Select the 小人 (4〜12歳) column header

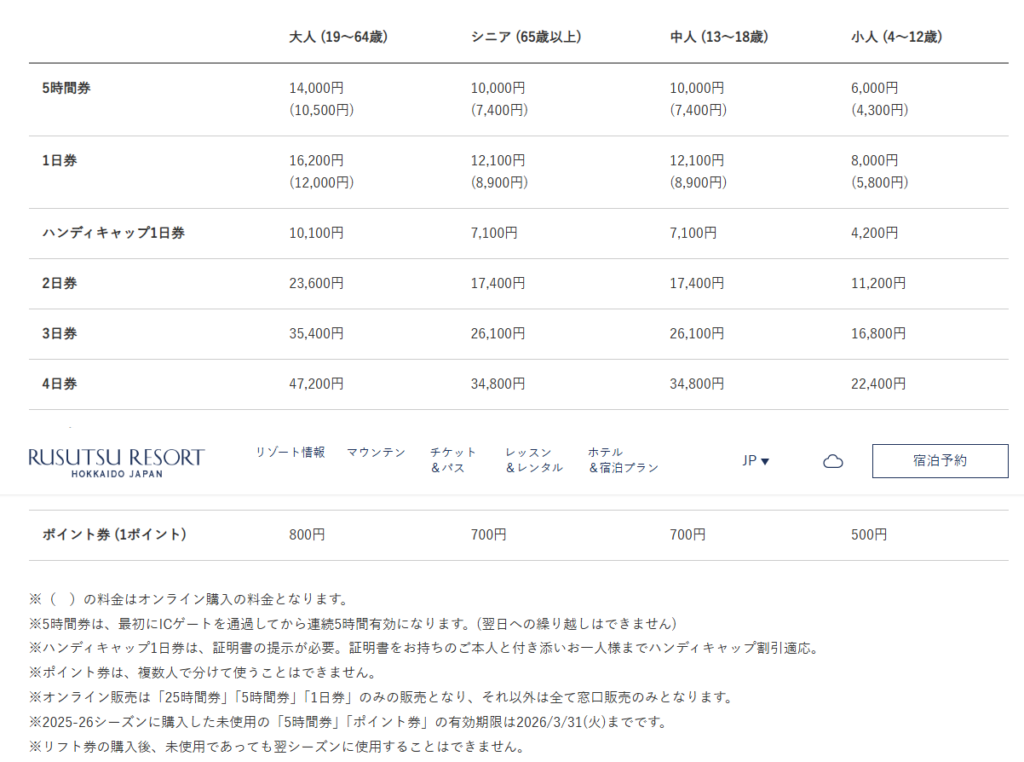pos(896,37)
